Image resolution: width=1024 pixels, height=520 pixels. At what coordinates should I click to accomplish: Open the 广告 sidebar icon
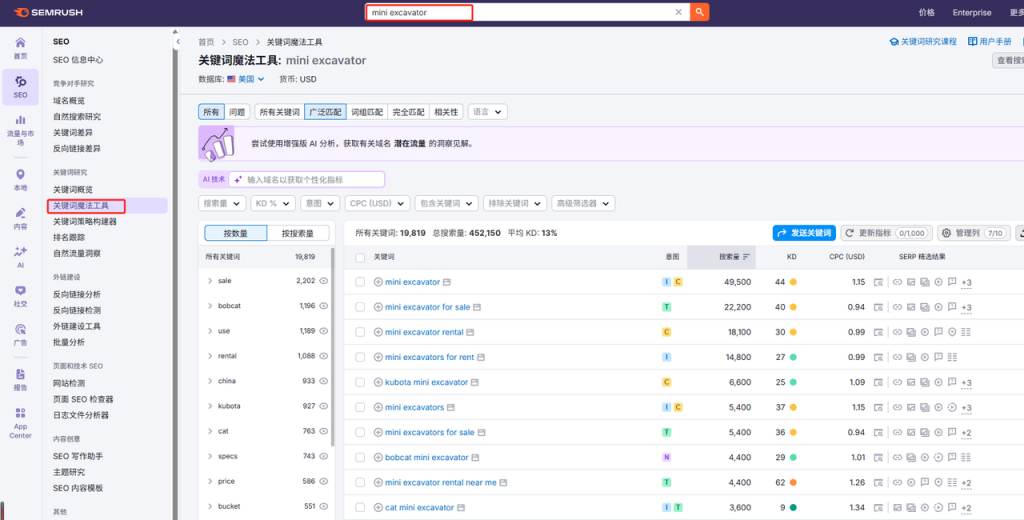20,333
